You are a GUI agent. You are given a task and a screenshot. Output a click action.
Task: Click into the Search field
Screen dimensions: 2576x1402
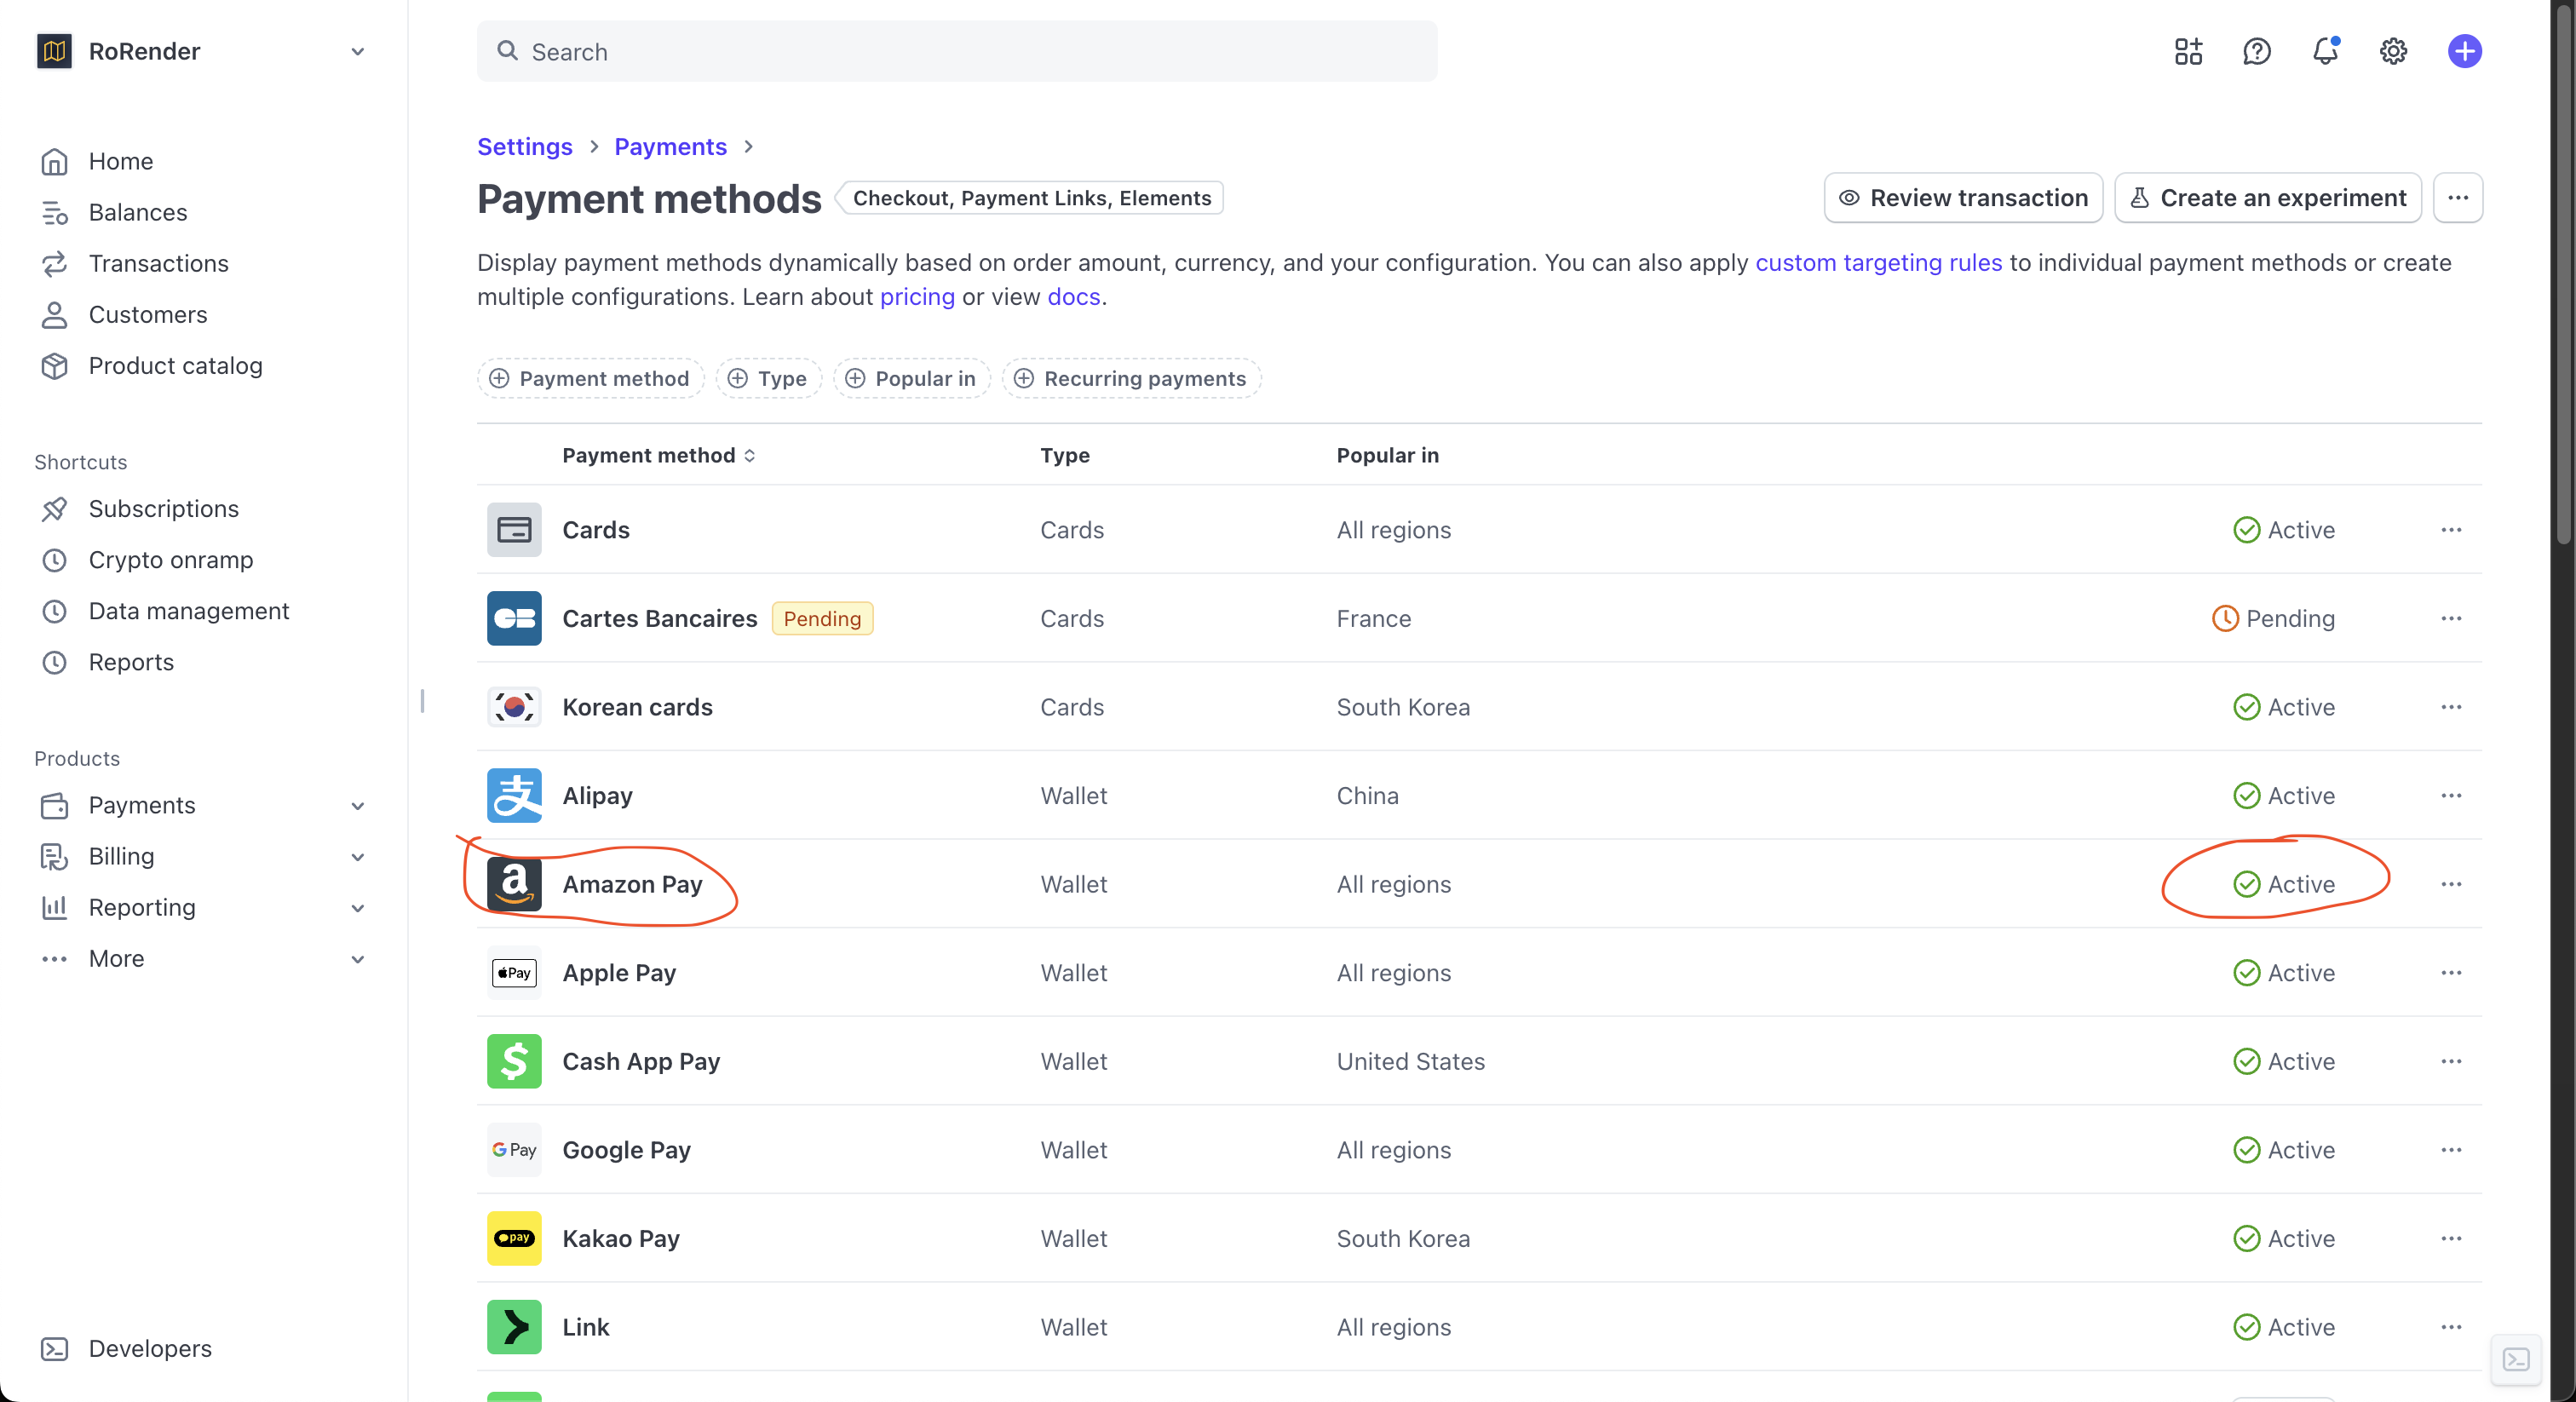956,52
